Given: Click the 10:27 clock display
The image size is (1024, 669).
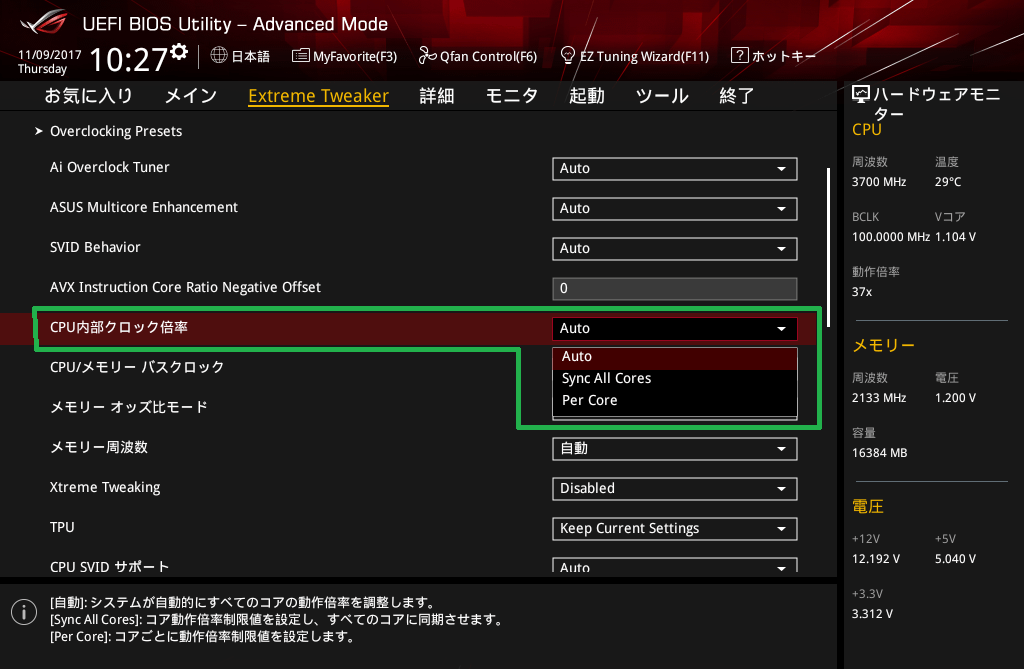Looking at the screenshot, I should click(129, 59).
